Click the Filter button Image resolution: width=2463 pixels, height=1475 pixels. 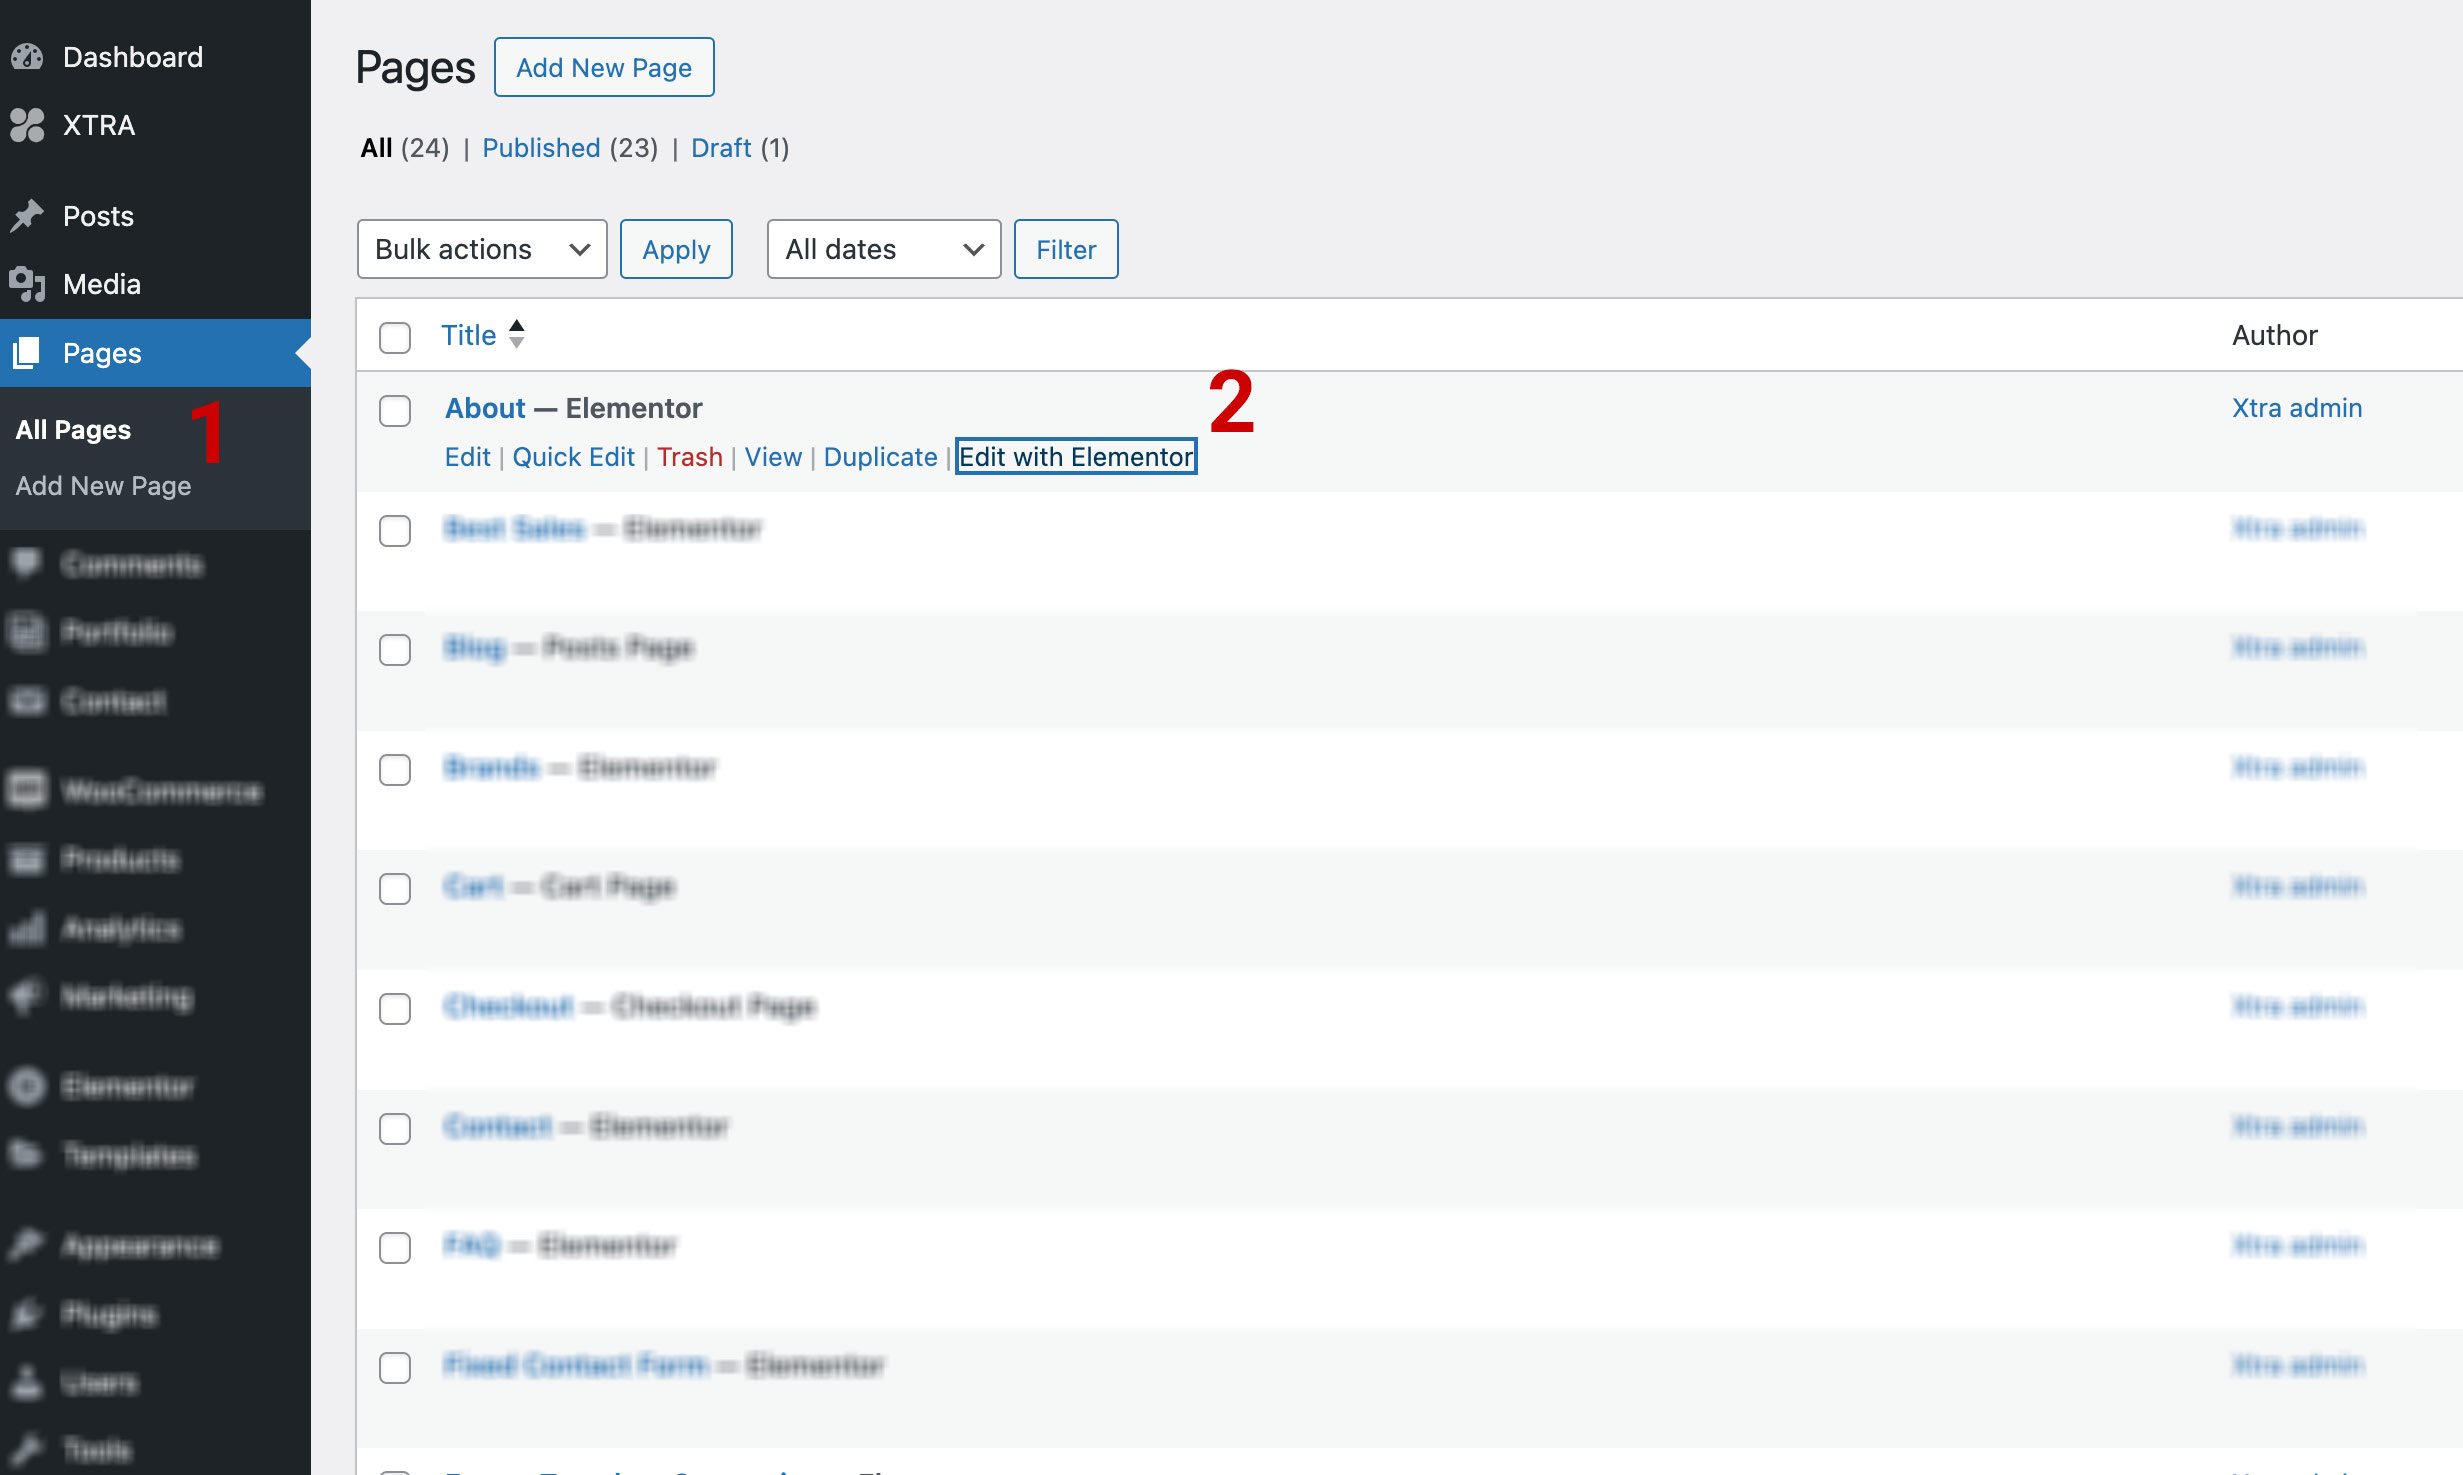(1065, 249)
